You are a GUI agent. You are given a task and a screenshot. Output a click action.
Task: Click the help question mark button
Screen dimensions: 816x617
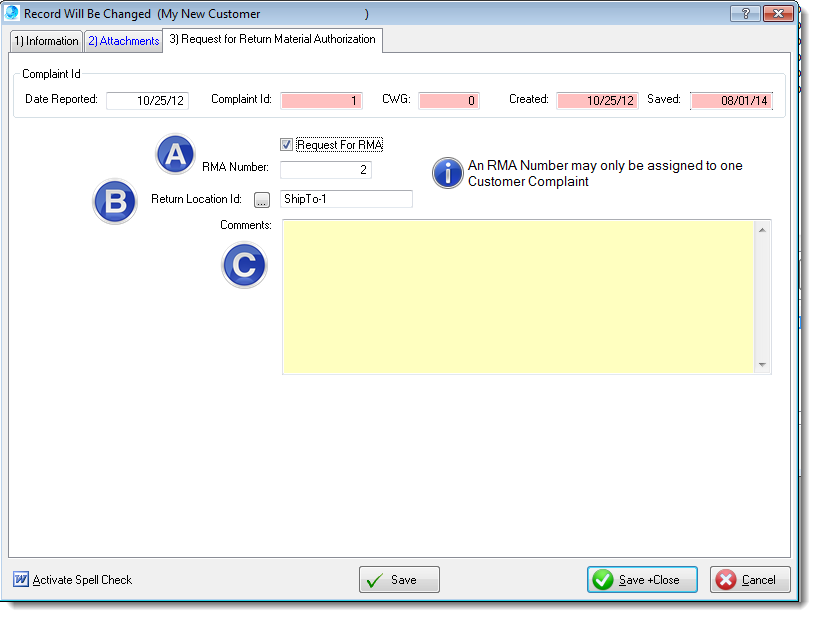click(x=745, y=13)
